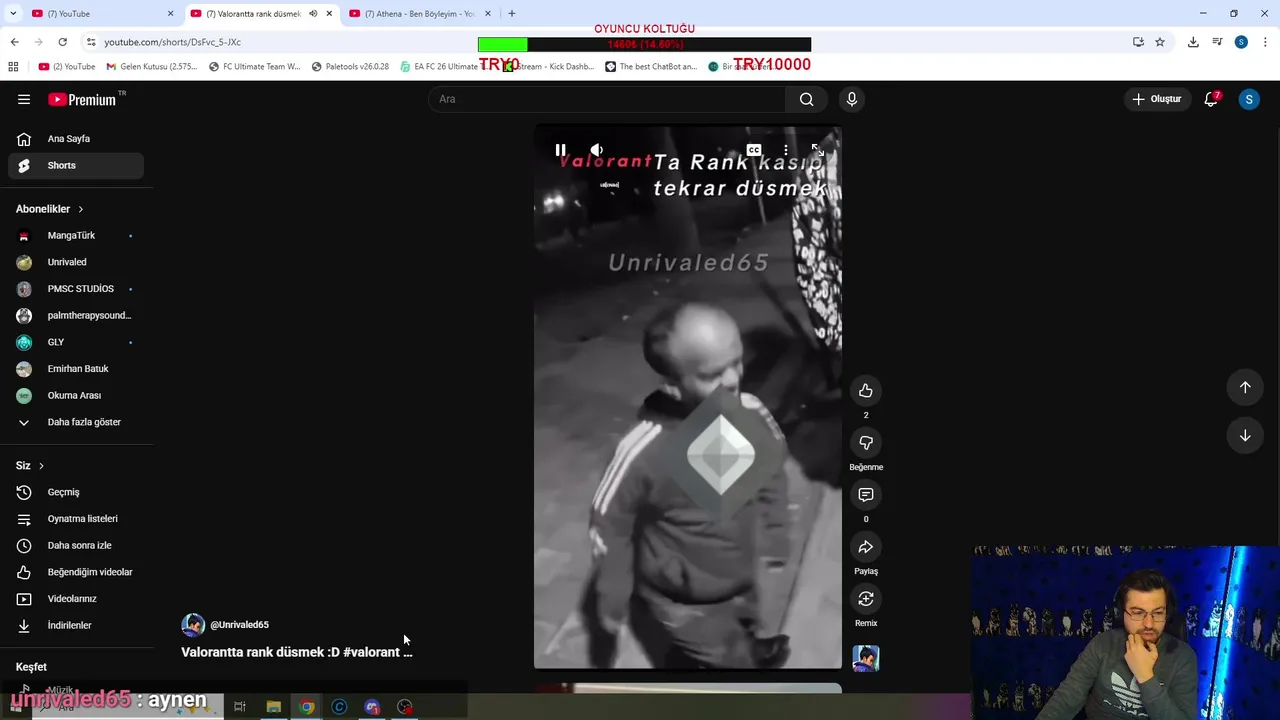This screenshot has width=1280, height=720.
Task: Open 'FC Ultimate Team W...' bookmark
Action: (255, 67)
